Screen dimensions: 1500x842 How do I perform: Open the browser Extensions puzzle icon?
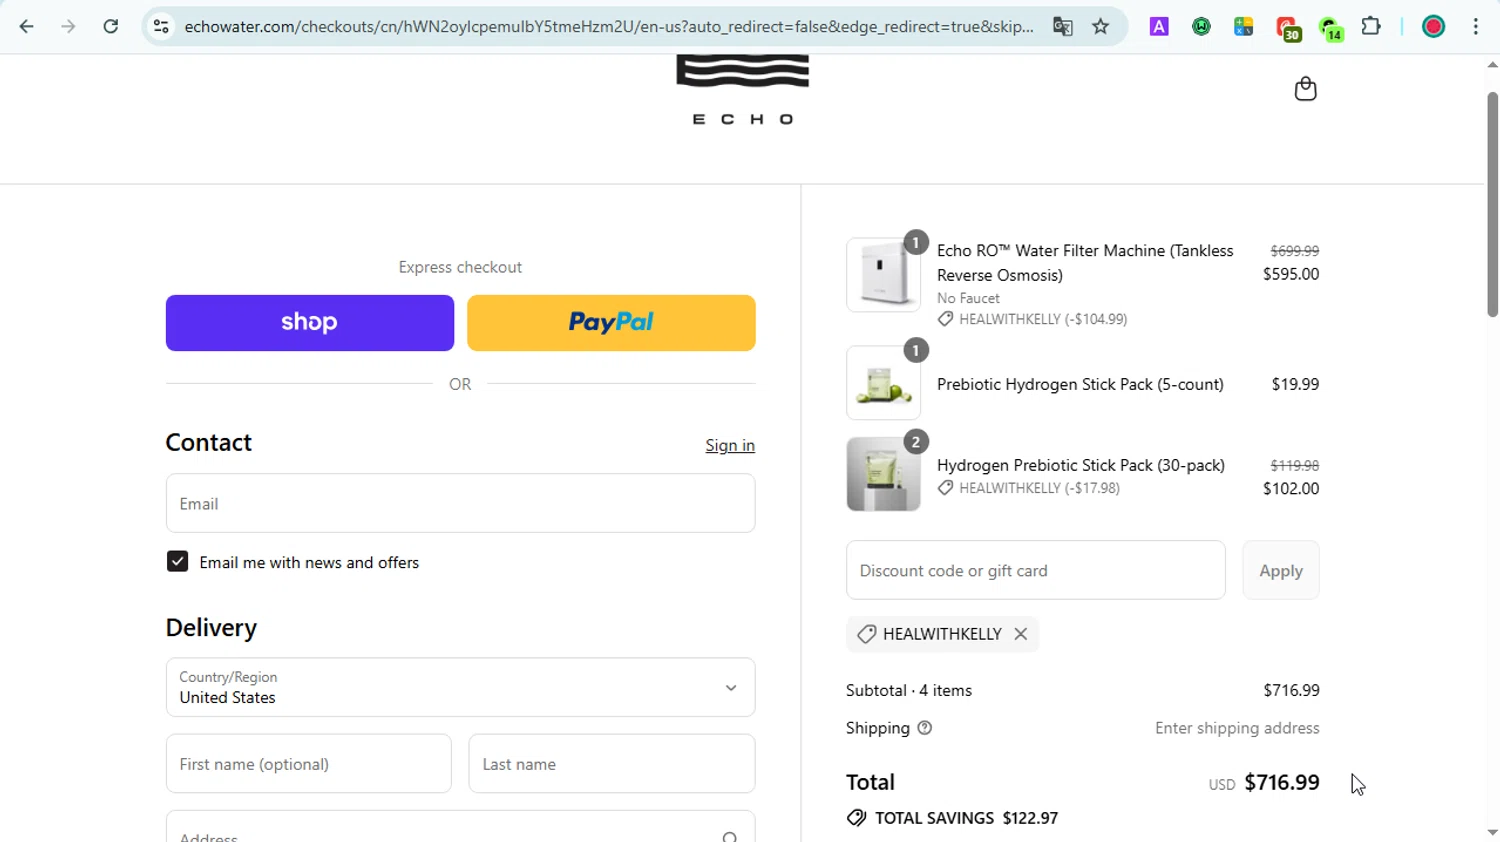[1371, 27]
